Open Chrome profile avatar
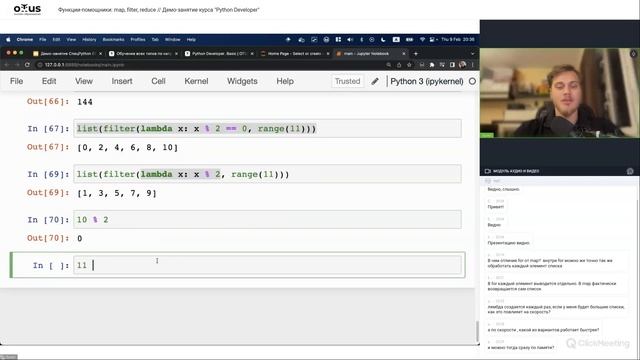The width and height of the screenshot is (640, 360). coord(462,65)
